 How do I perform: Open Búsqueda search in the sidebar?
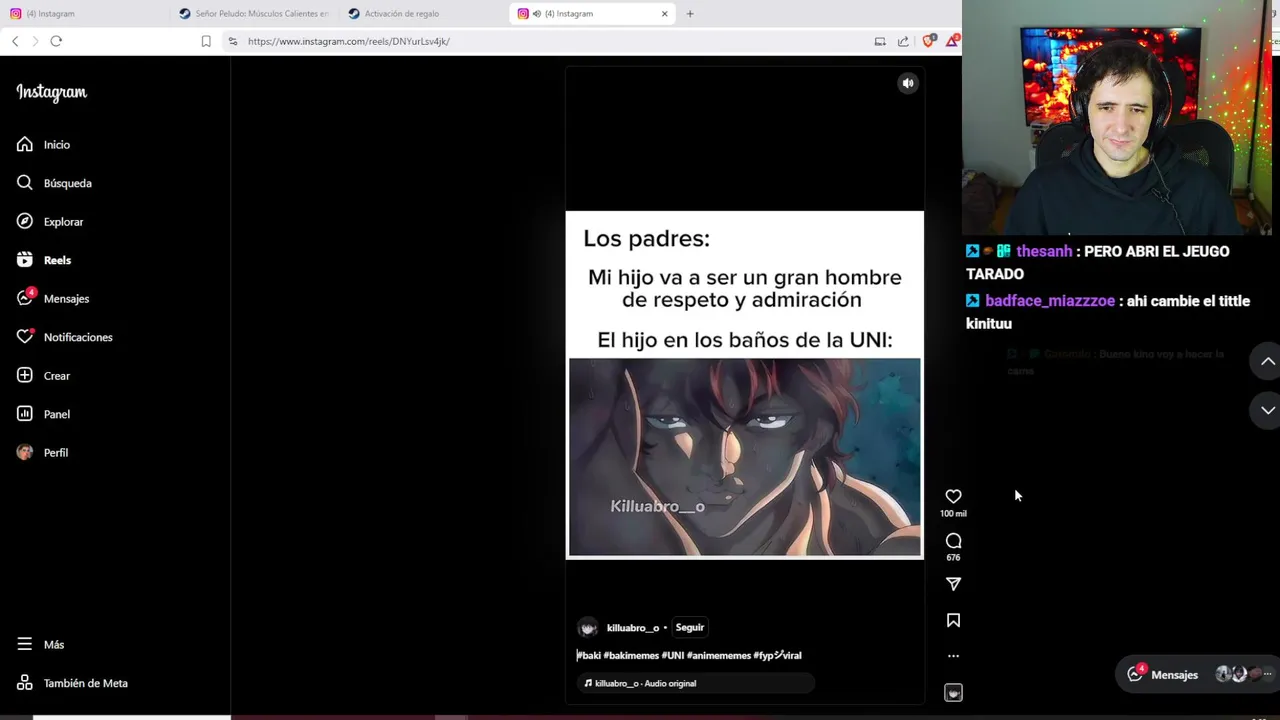[x=54, y=183]
